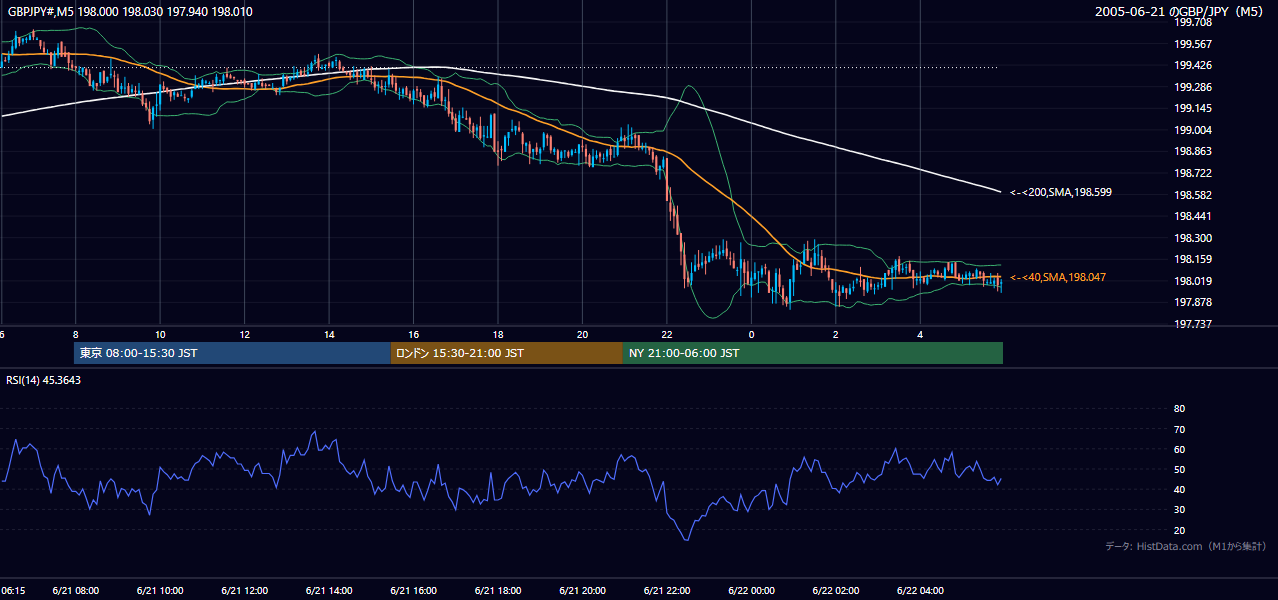This screenshot has height=600, width=1278.
Task: Click the RSI axis level 80
Action: coord(1179,409)
